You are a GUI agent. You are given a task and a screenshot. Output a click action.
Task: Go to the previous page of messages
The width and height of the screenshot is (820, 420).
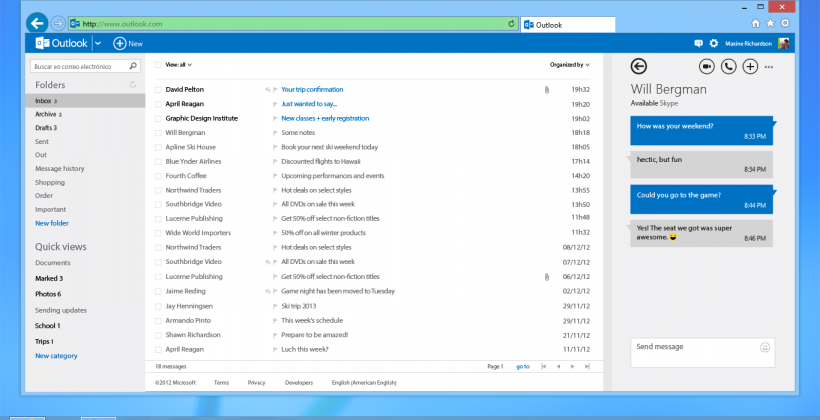coord(558,367)
